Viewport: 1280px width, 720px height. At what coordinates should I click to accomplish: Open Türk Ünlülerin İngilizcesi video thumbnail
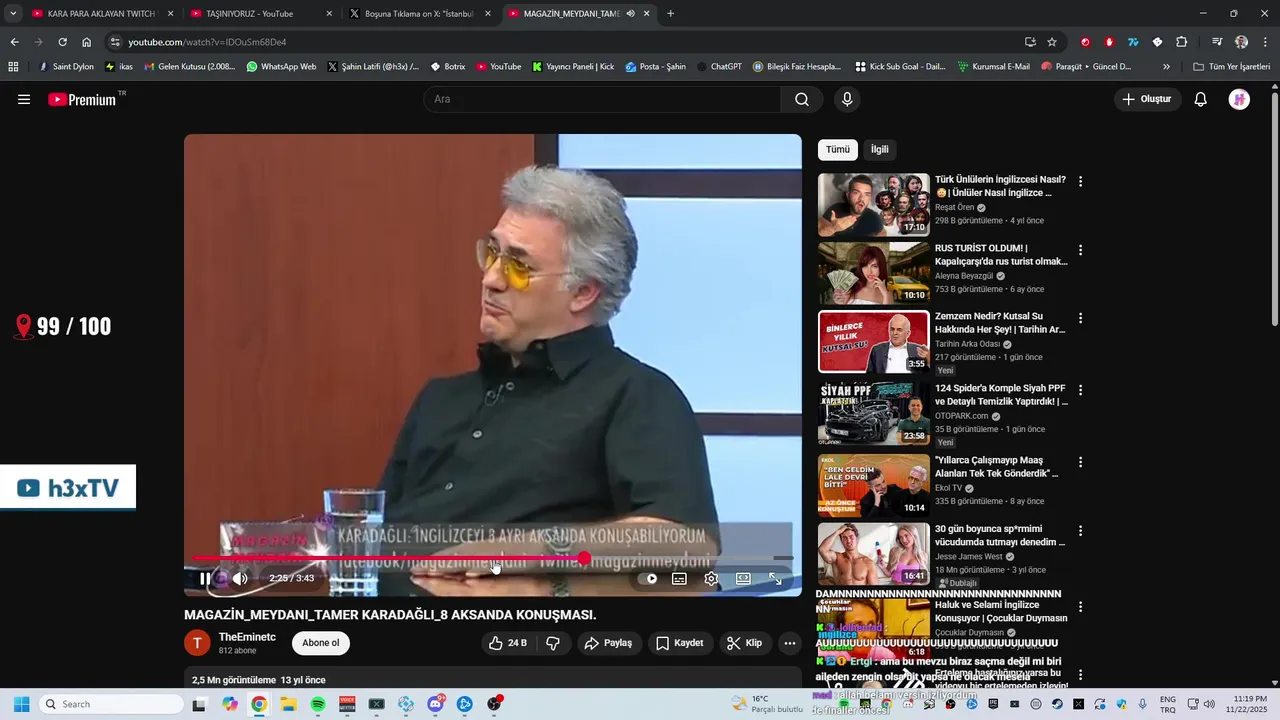pyautogui.click(x=874, y=205)
